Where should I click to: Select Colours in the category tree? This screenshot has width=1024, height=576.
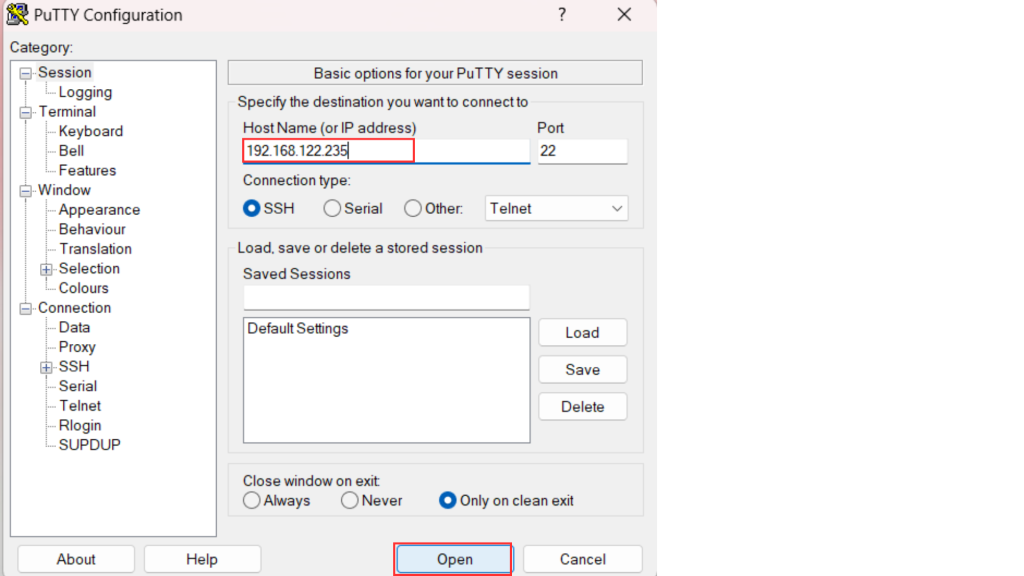coord(83,288)
